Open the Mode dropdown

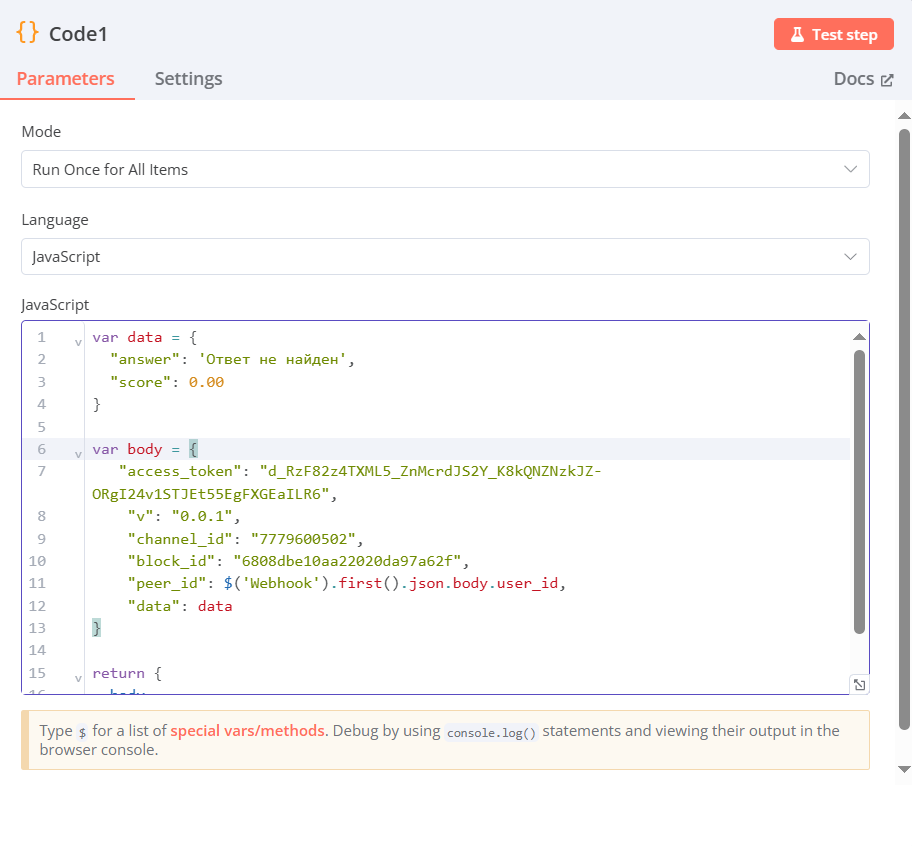pyautogui.click(x=445, y=169)
